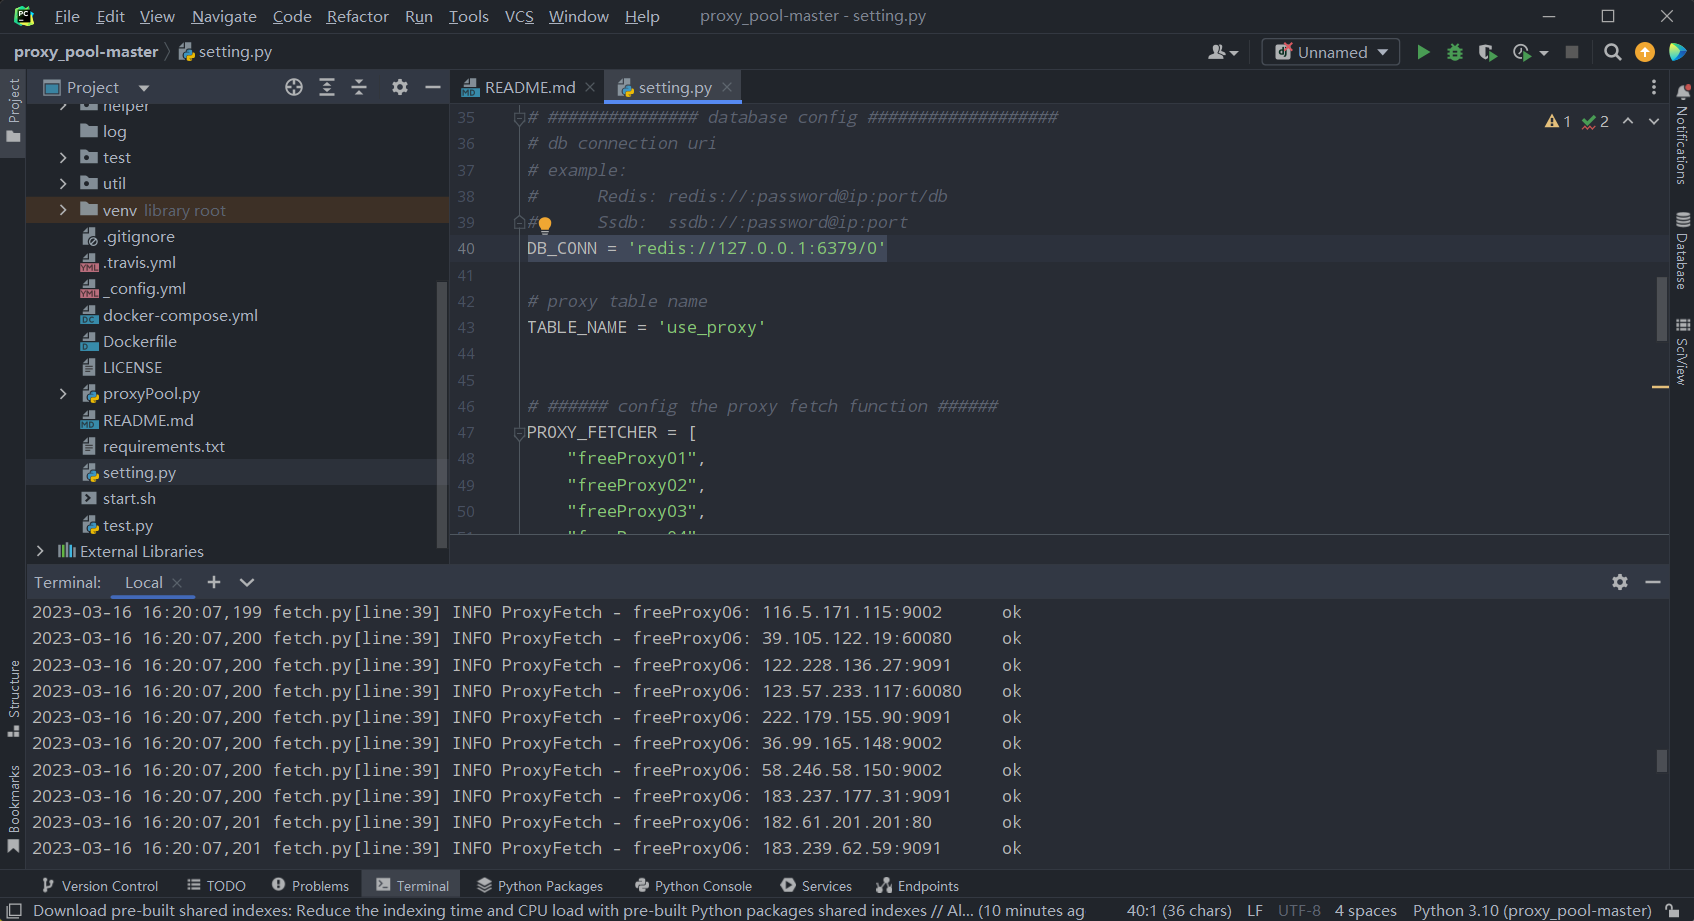The image size is (1694, 921).
Task: Open the File menu
Action: [x=67, y=16]
